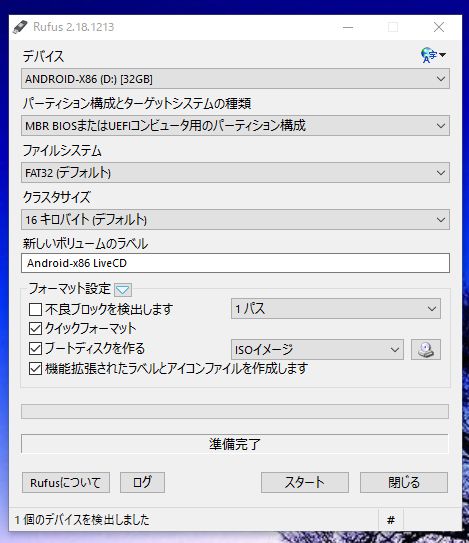Uncheck ブートディスクを作る checkbox
This screenshot has height=543, width=469.
click(x=35, y=349)
